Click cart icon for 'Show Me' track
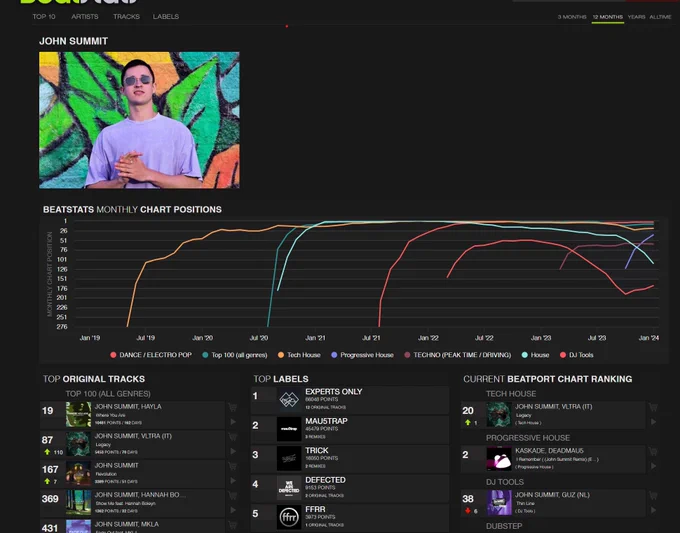This screenshot has height=533, width=680. pyautogui.click(x=233, y=496)
